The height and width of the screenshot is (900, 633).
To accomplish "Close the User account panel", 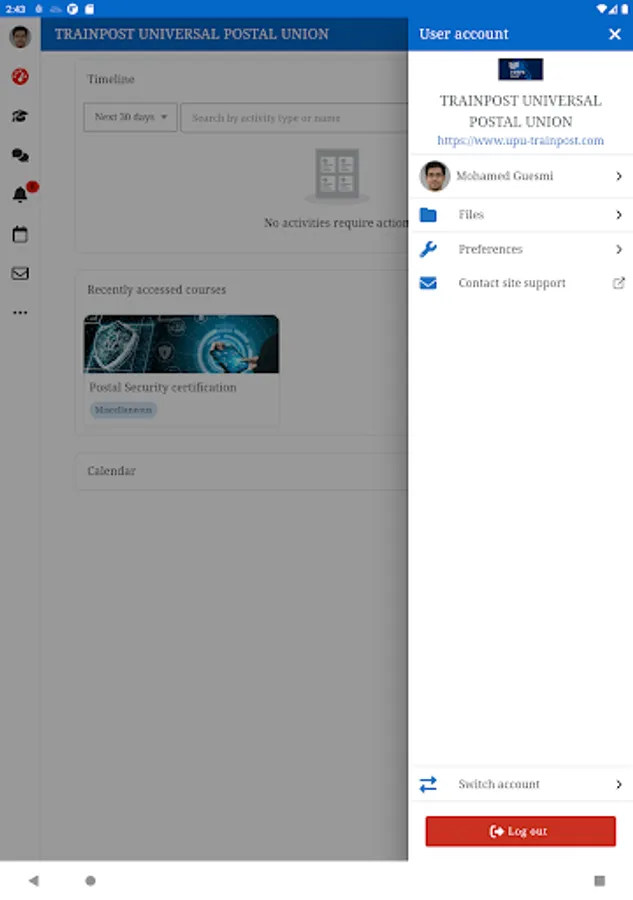I will coord(615,34).
